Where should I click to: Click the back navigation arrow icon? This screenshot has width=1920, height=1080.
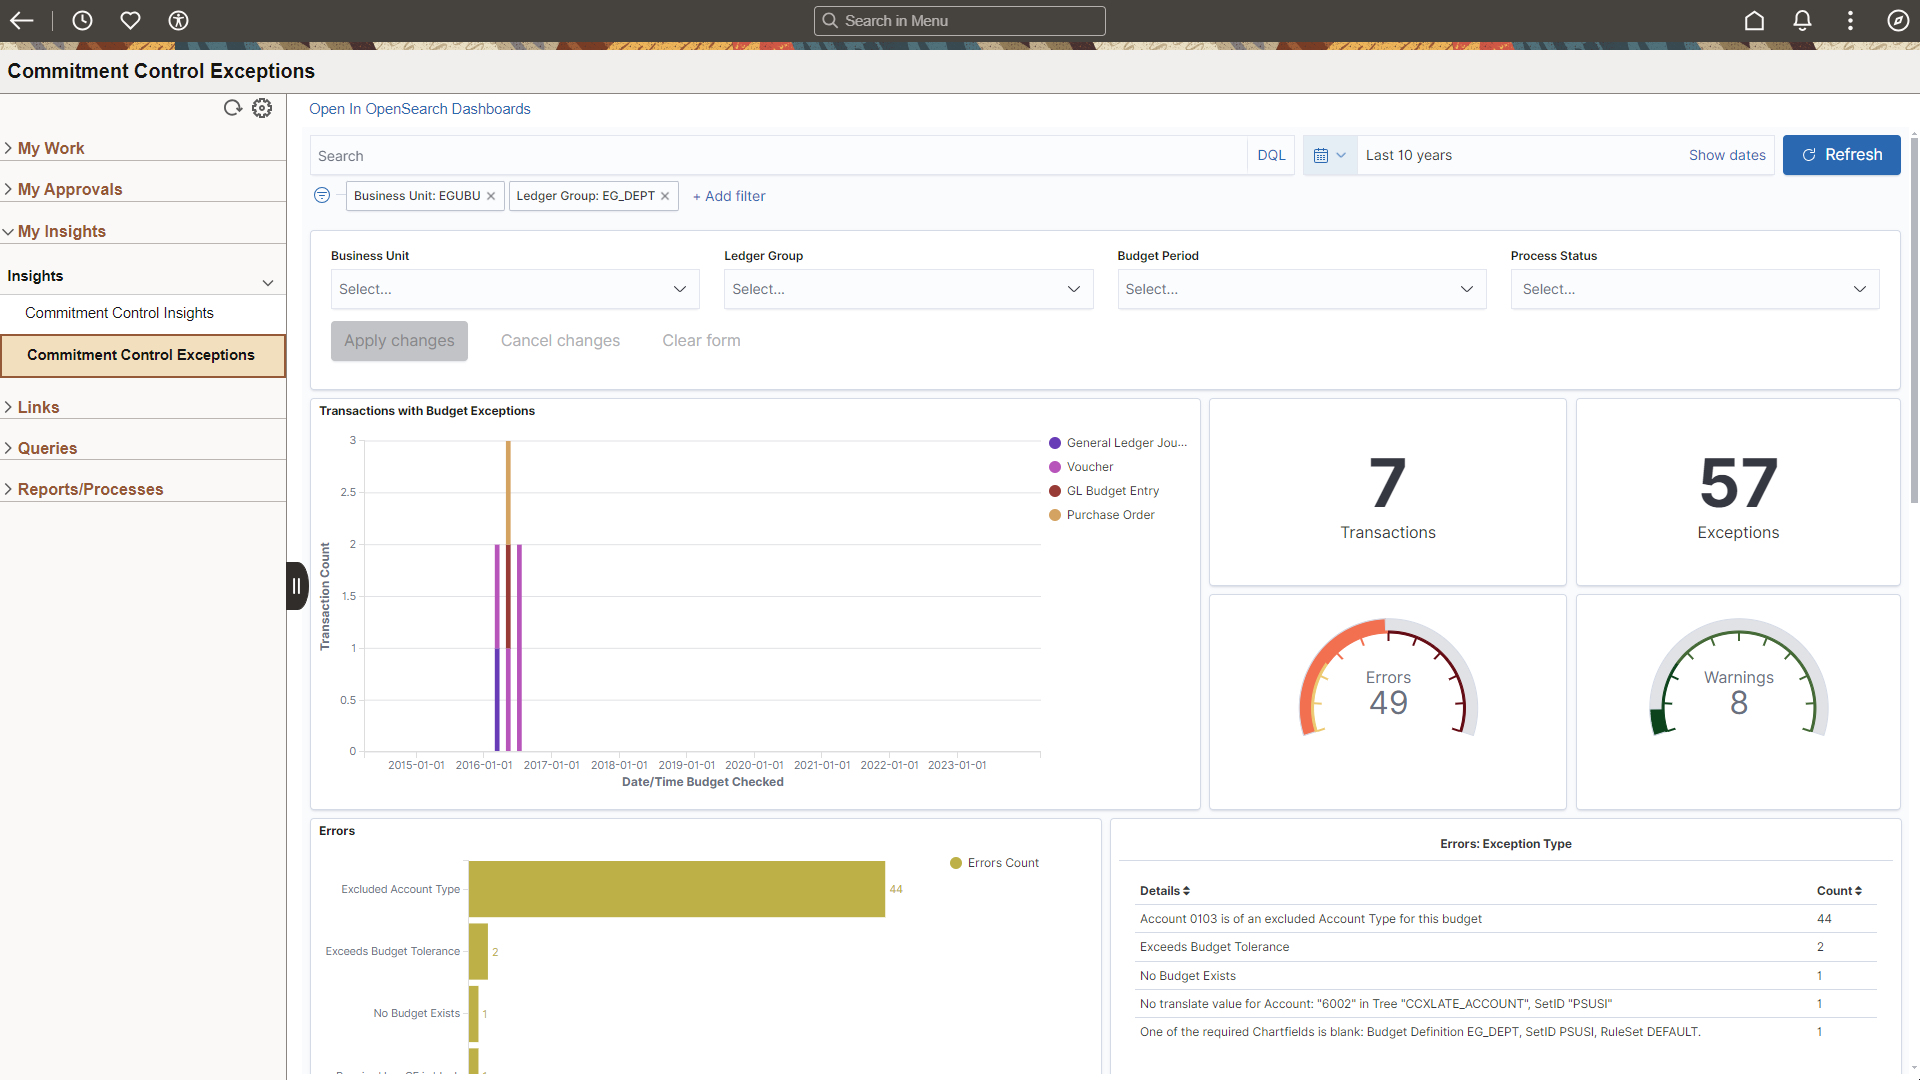[x=22, y=20]
